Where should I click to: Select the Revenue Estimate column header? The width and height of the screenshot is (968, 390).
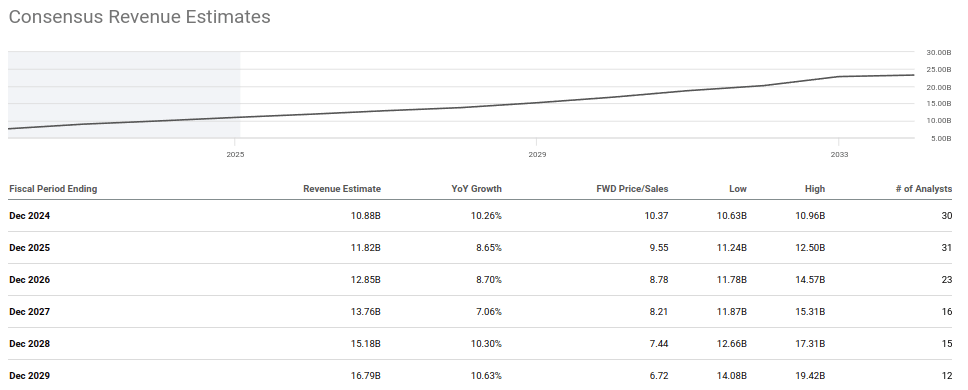click(x=342, y=189)
